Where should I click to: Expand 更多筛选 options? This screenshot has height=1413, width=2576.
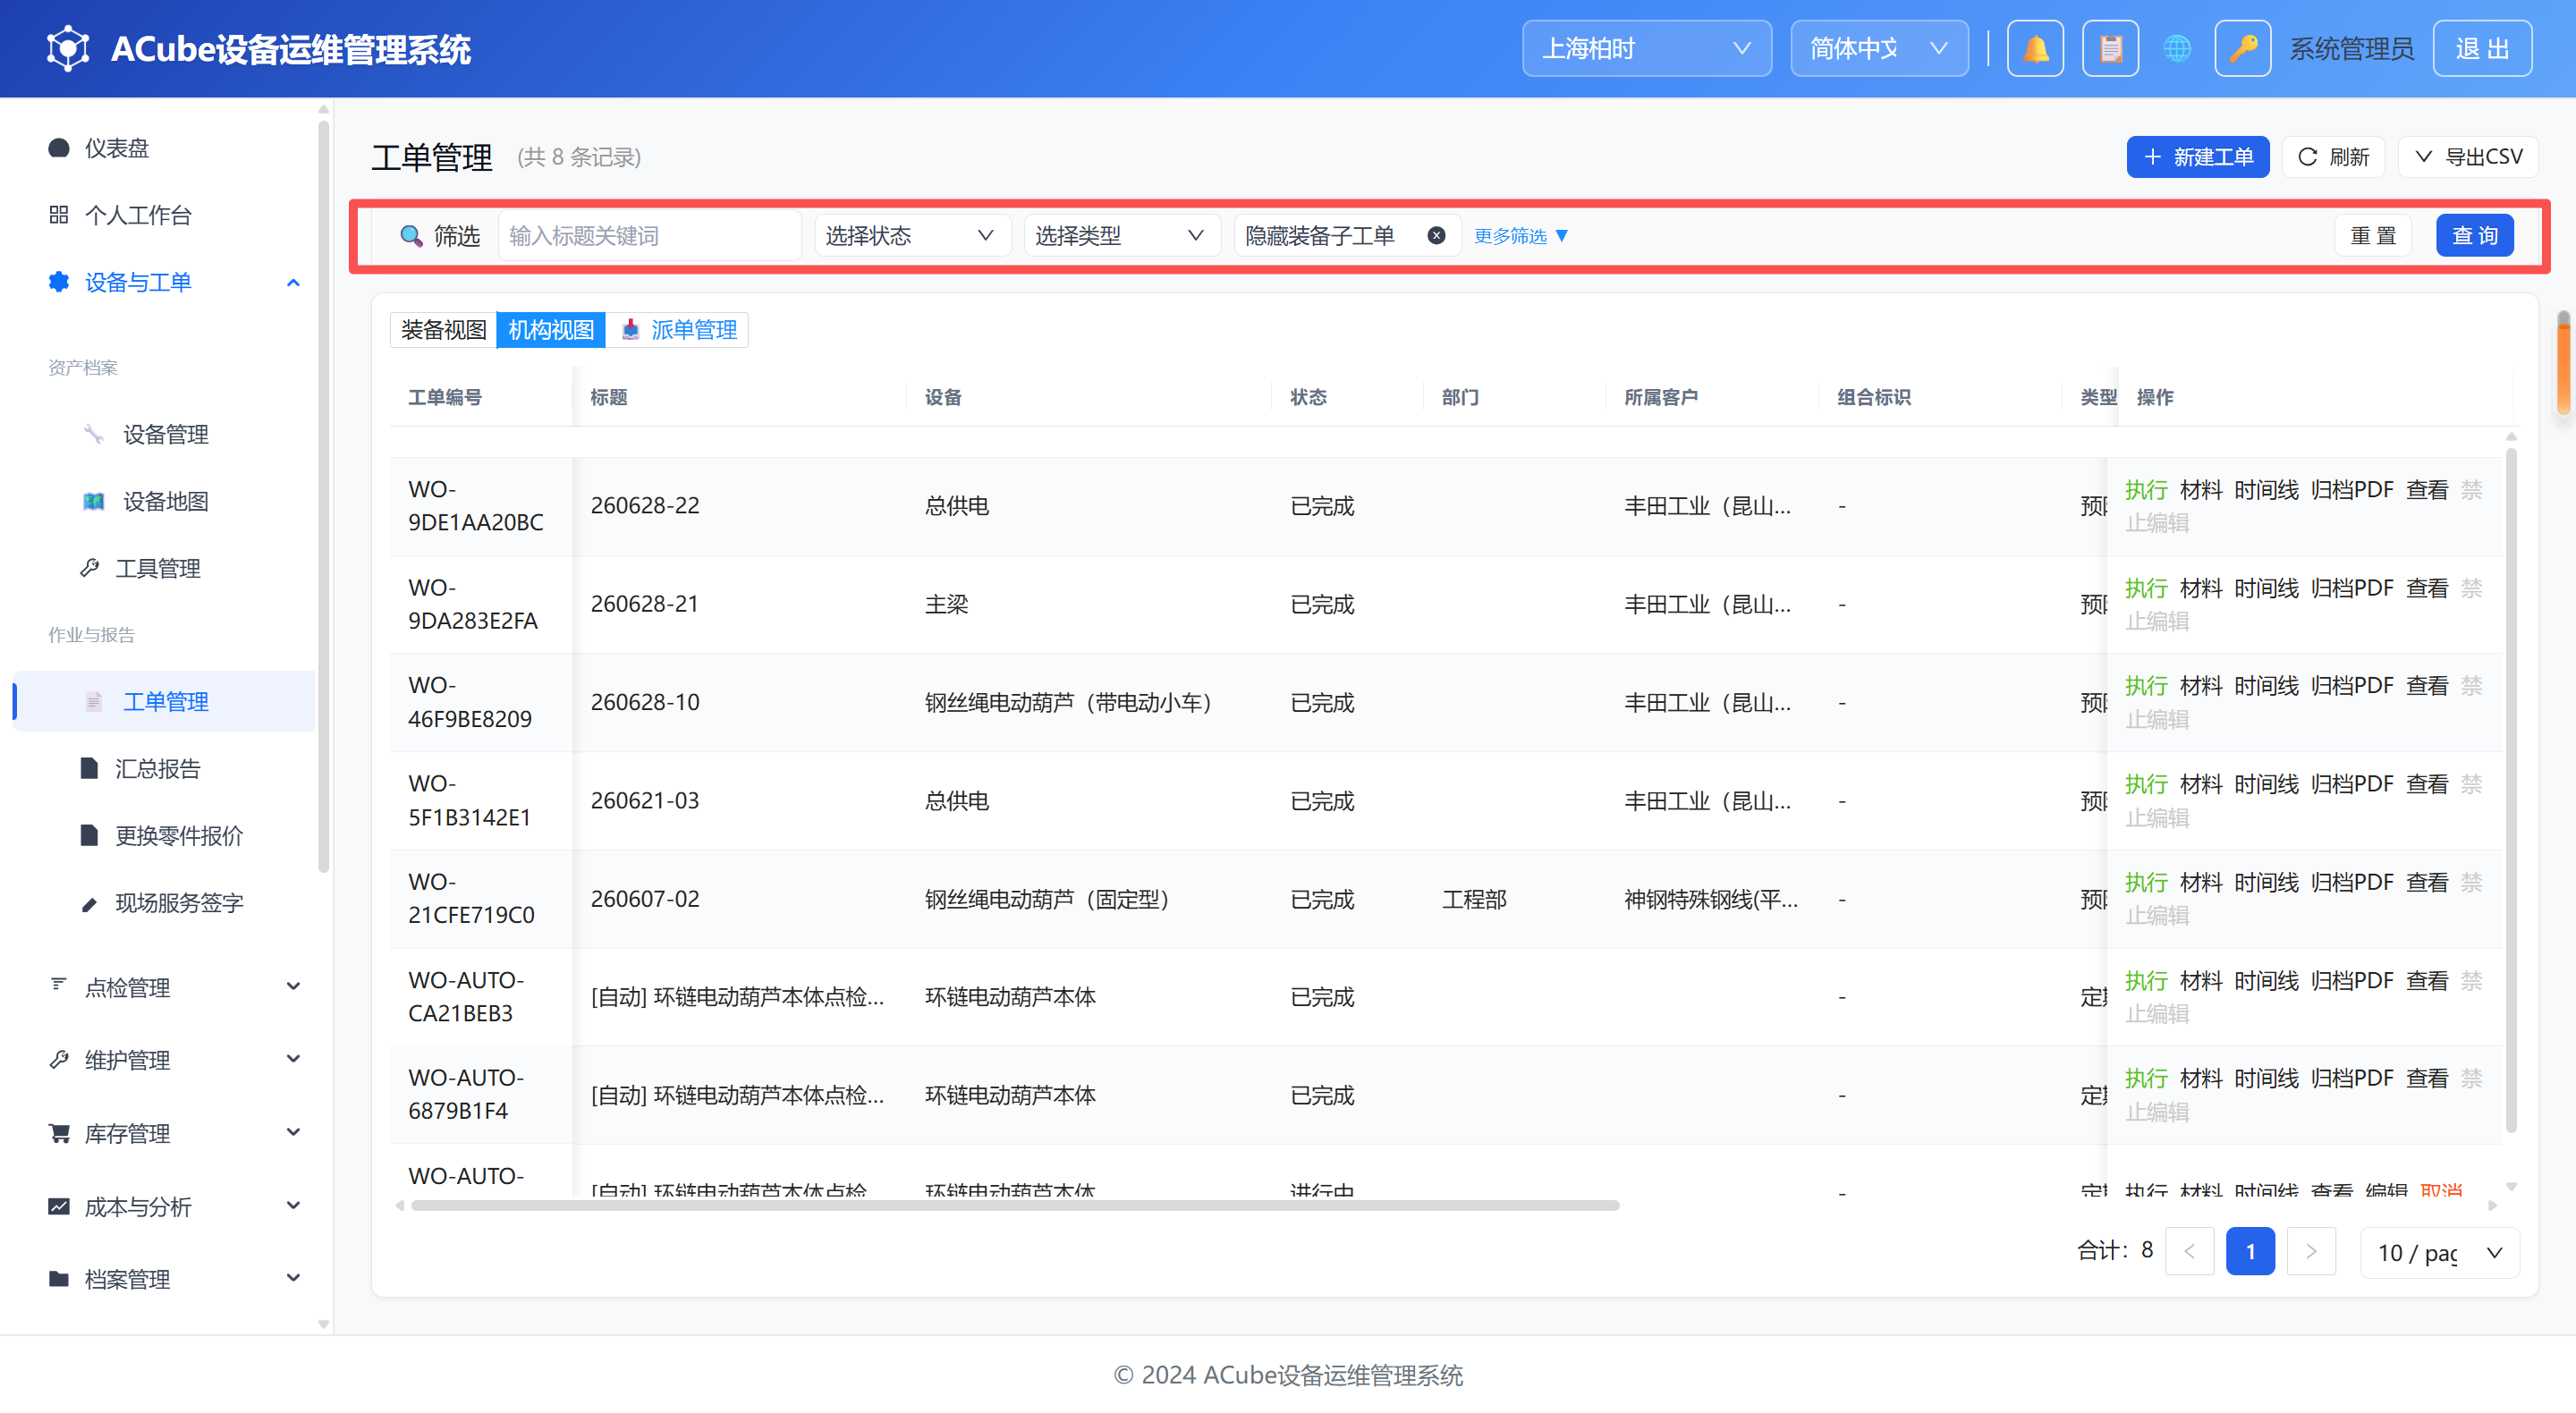pyautogui.click(x=1520, y=236)
